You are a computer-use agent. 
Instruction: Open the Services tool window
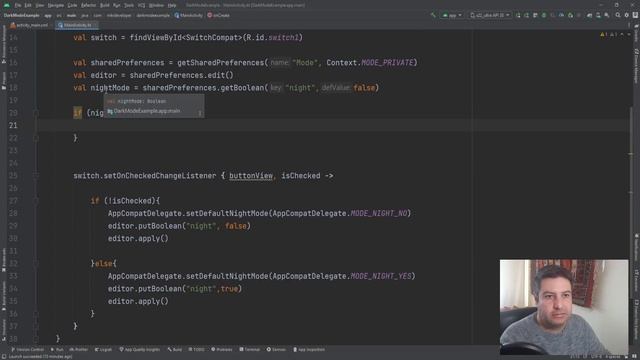(x=276, y=349)
